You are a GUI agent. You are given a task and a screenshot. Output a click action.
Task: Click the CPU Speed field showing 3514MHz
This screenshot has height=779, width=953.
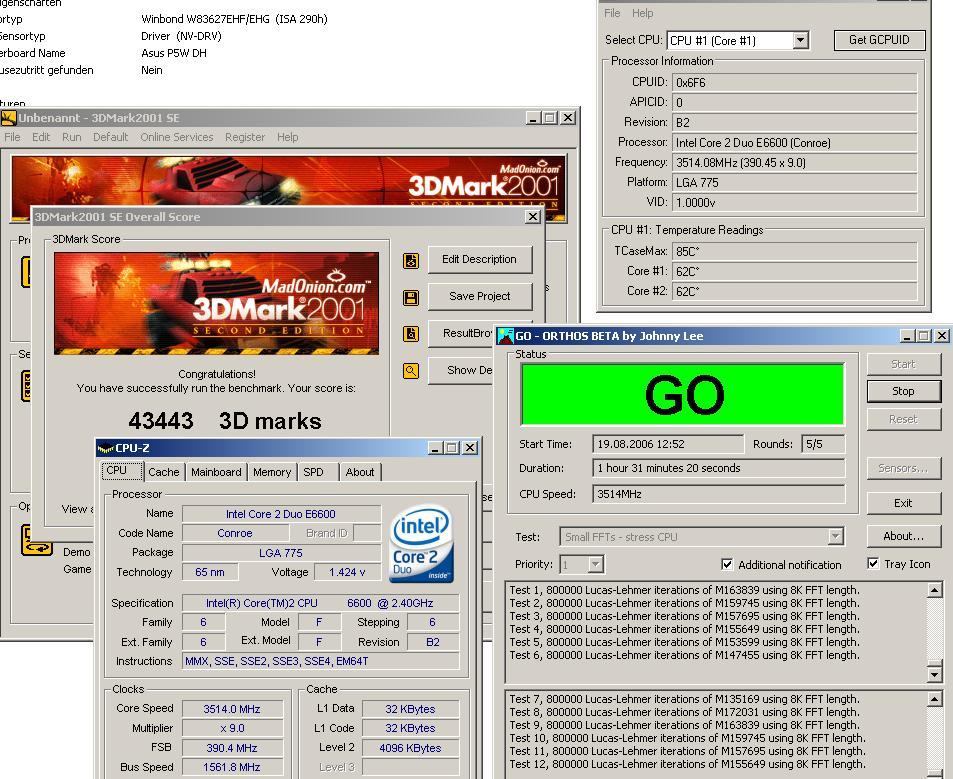718,494
